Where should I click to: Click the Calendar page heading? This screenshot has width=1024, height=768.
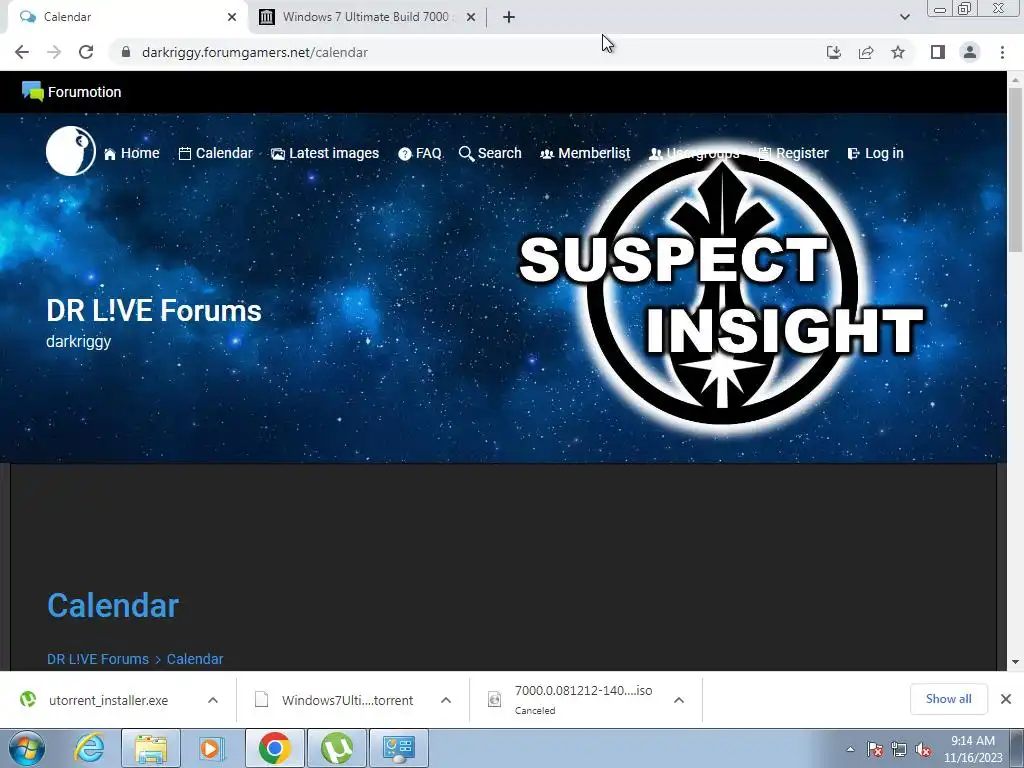113,605
